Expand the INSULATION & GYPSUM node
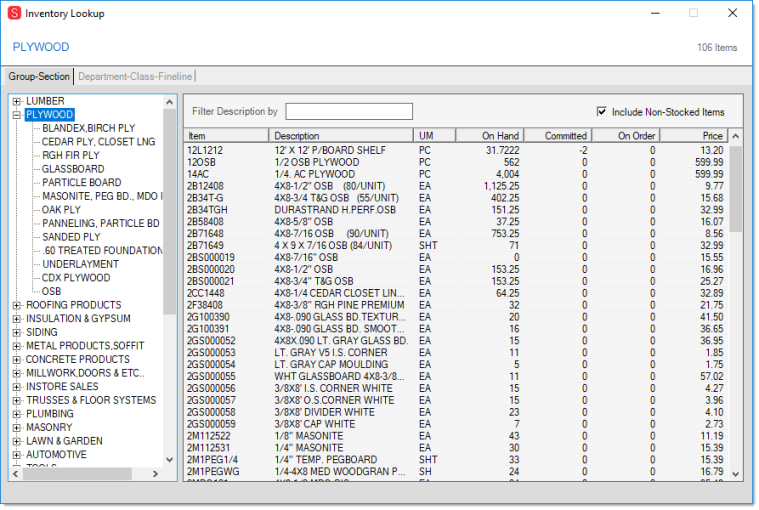 (17, 319)
